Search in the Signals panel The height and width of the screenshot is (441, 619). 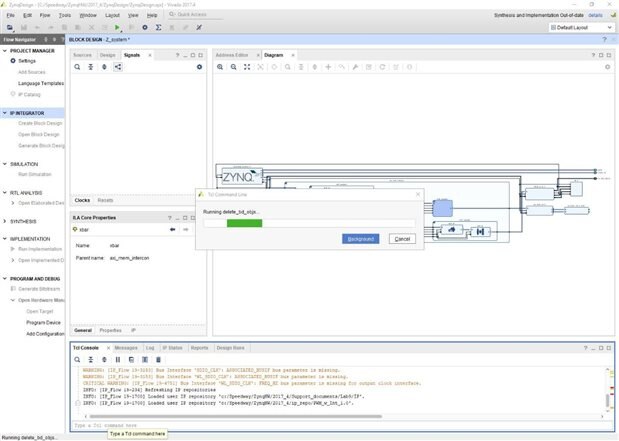point(78,67)
